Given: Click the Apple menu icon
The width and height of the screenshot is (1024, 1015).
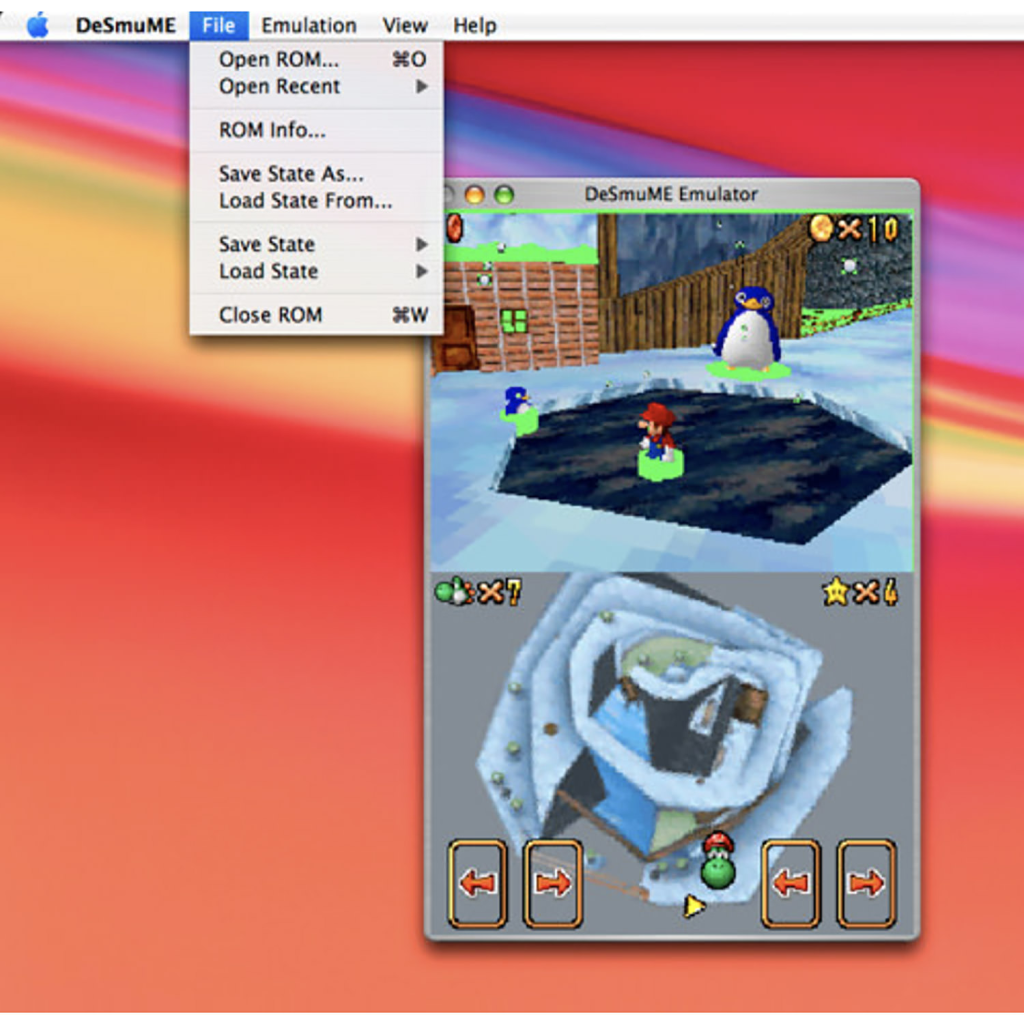Looking at the screenshot, I should click(38, 25).
